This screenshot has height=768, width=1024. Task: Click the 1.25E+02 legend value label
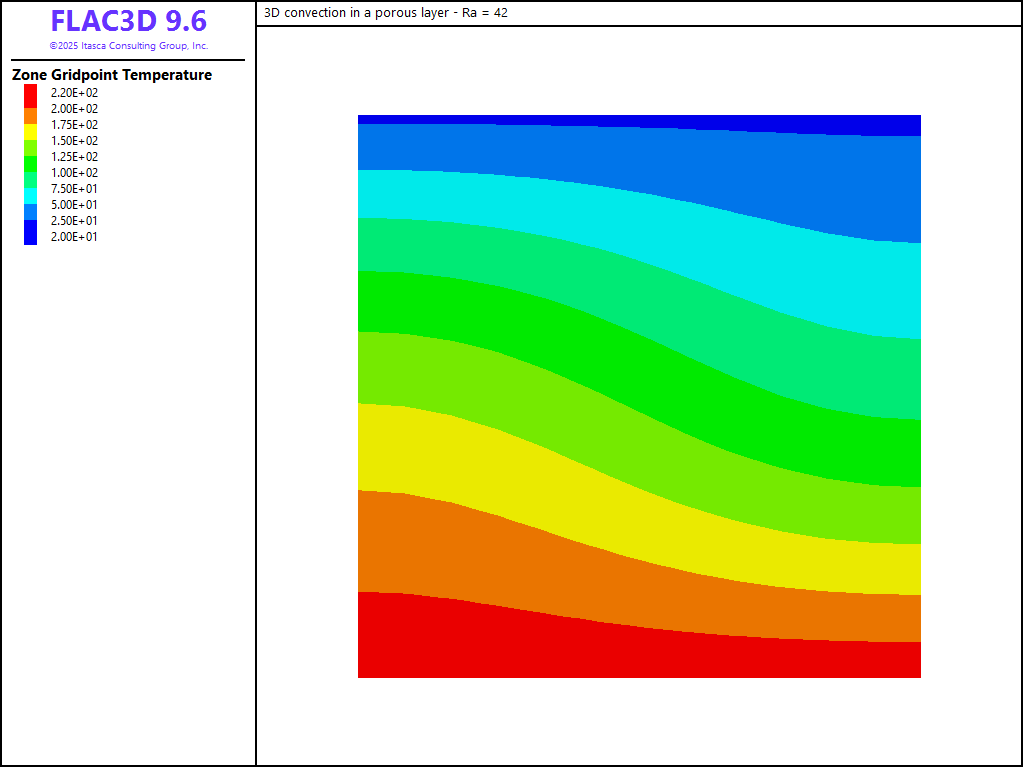75,157
